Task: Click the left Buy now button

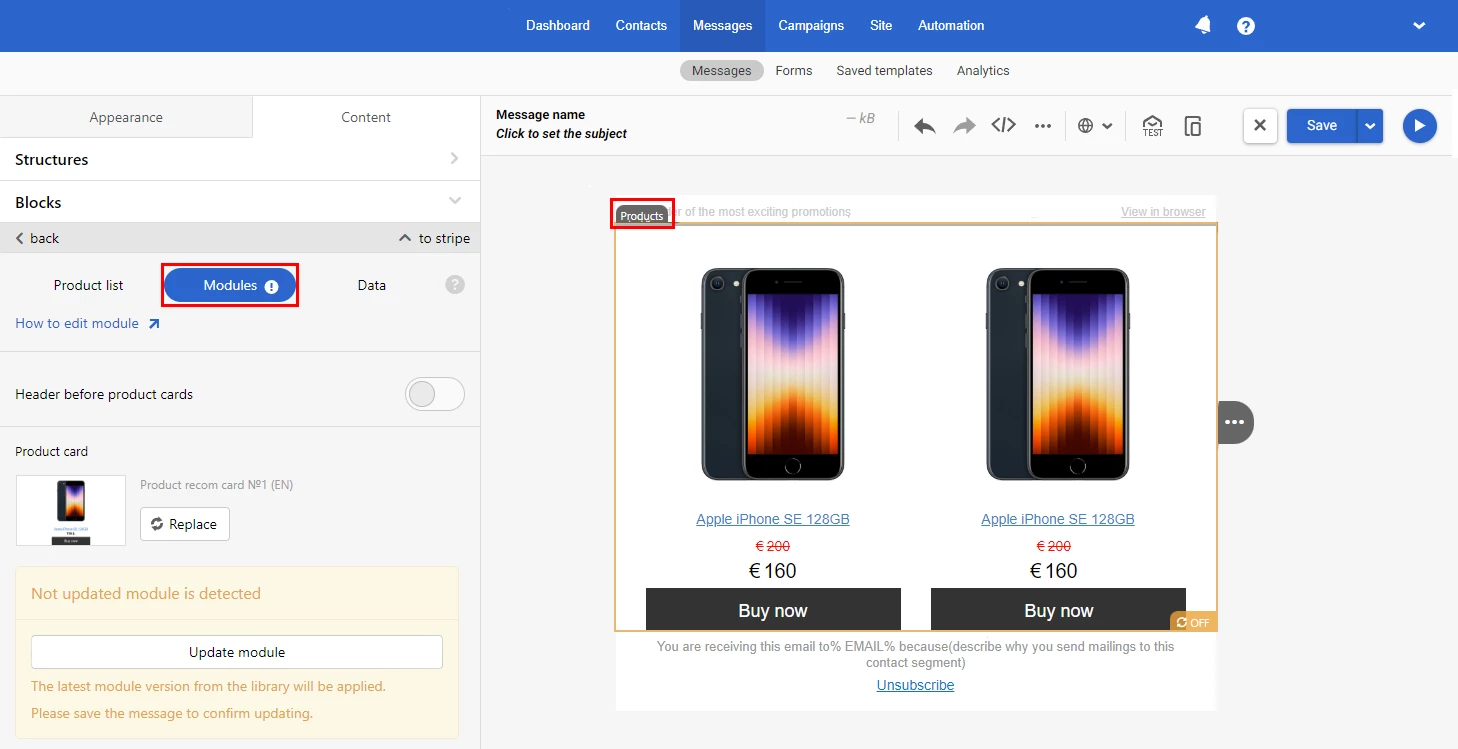Action: click(773, 610)
